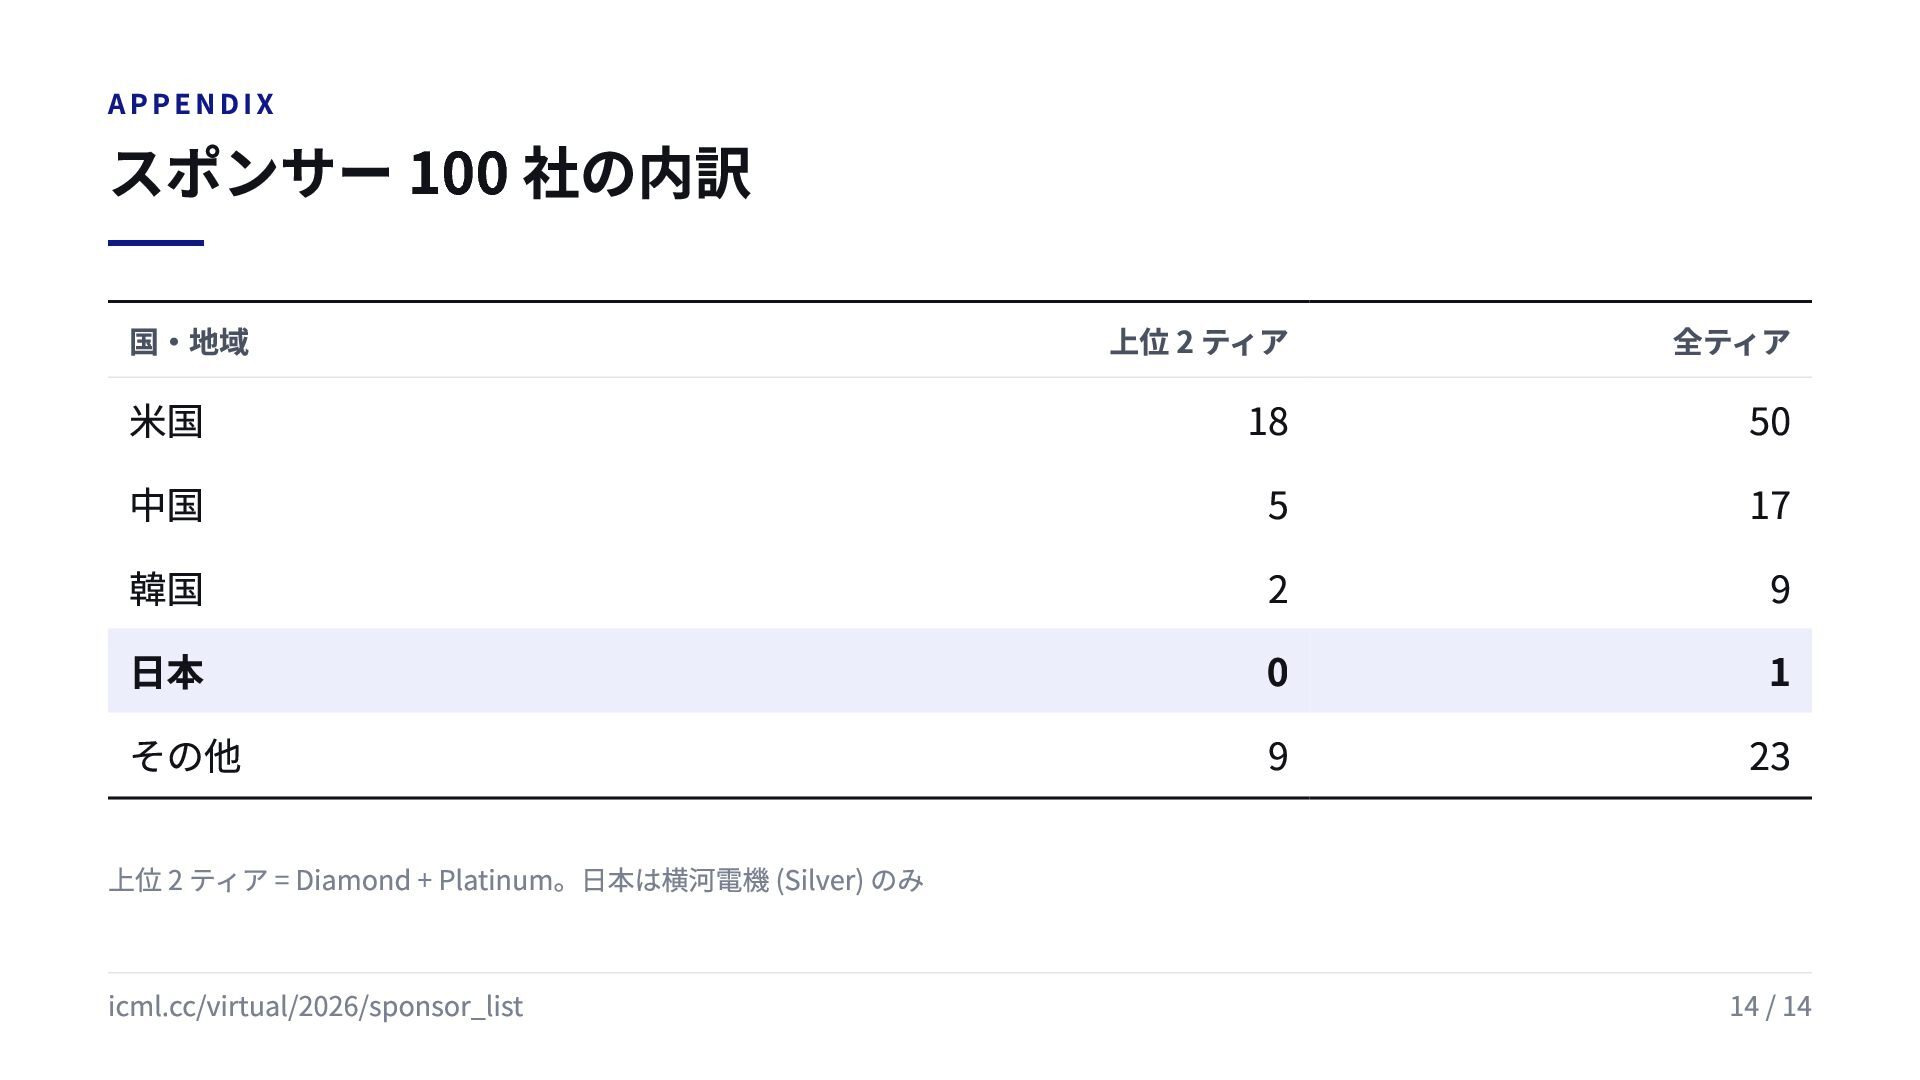This screenshot has width=1920, height=1080.
Task: Click the blue underline below the title
Action: 156,243
